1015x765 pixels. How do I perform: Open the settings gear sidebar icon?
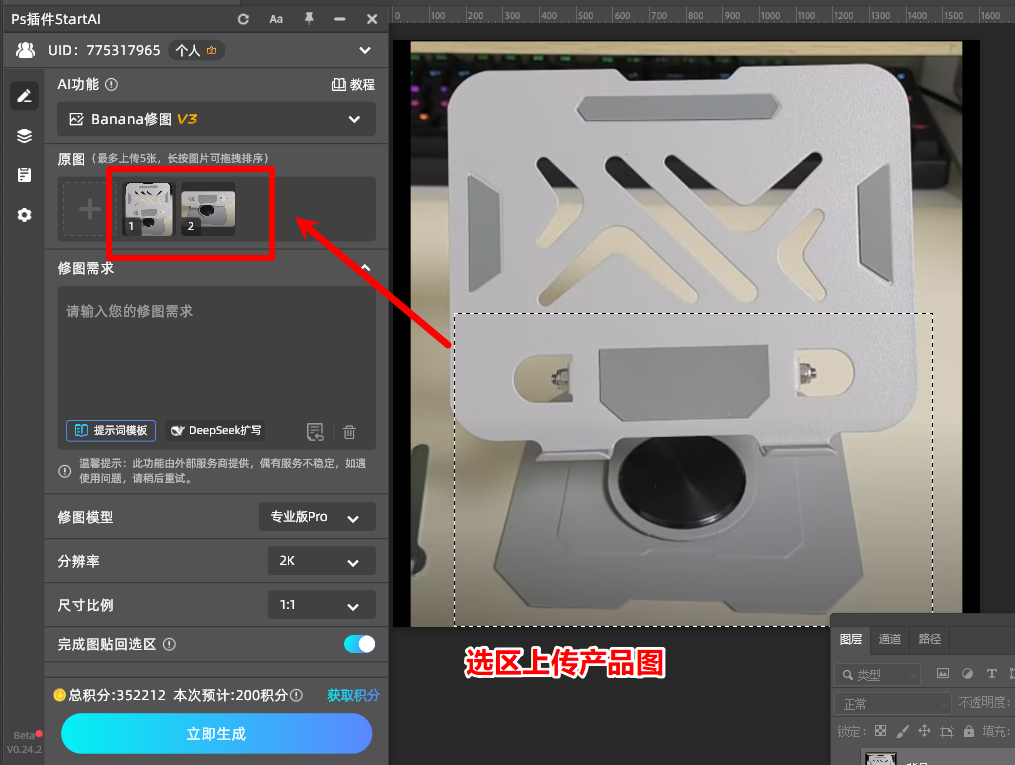click(25, 215)
